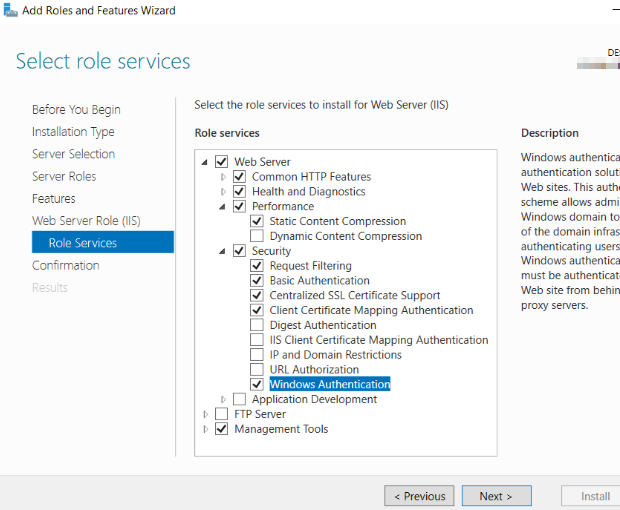Select the Application Development label
The image size is (620, 510).
tap(314, 399)
